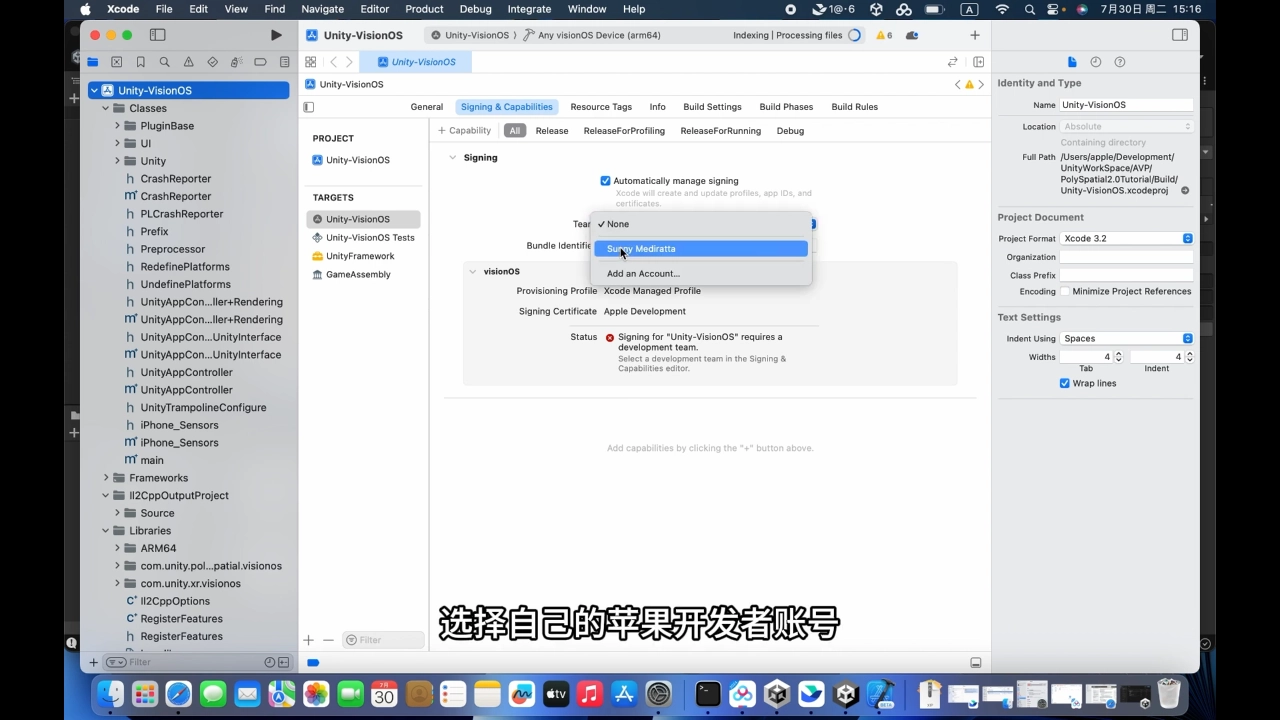Filter capabilities by Debug configuration

pos(790,131)
